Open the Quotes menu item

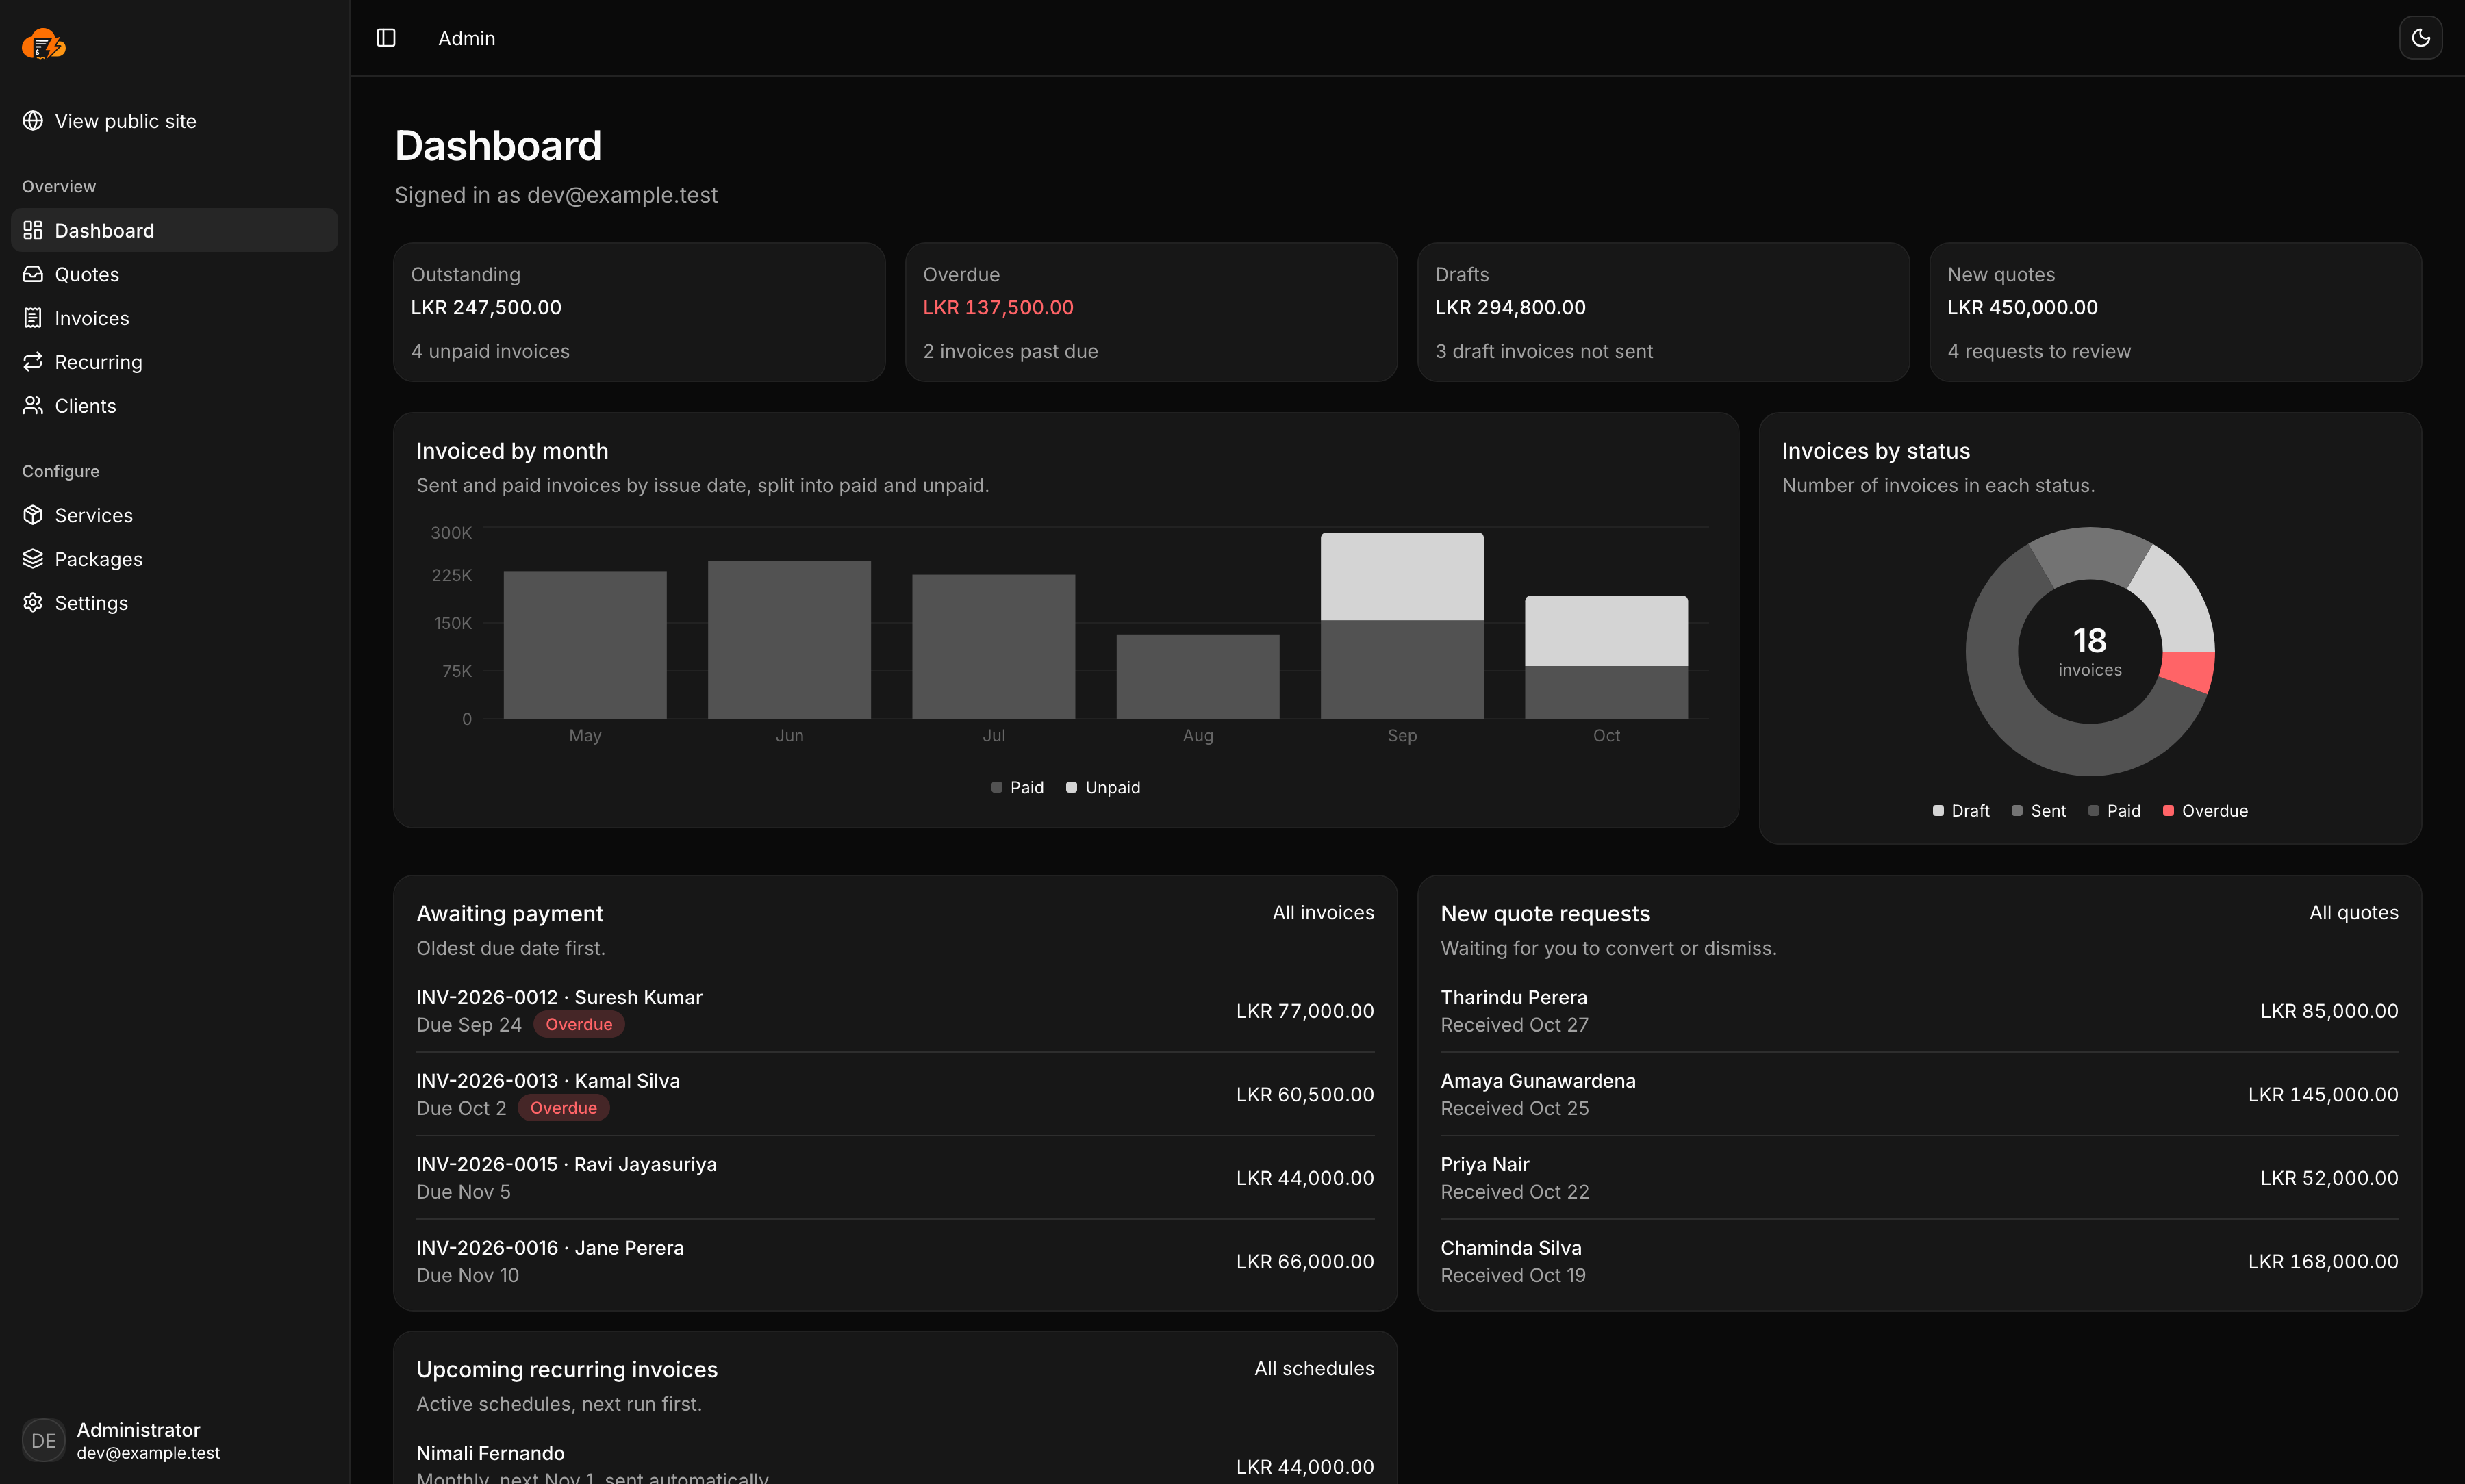point(174,274)
